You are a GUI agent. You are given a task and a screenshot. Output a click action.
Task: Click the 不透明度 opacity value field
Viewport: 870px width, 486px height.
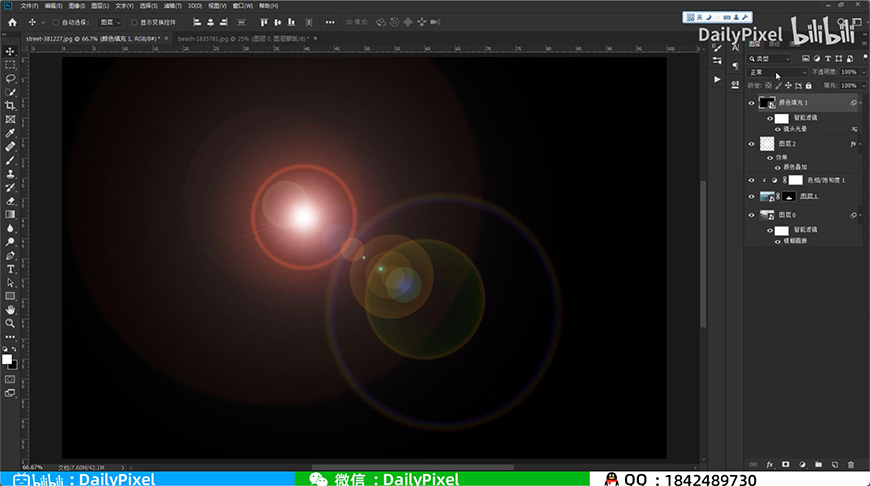click(x=849, y=72)
